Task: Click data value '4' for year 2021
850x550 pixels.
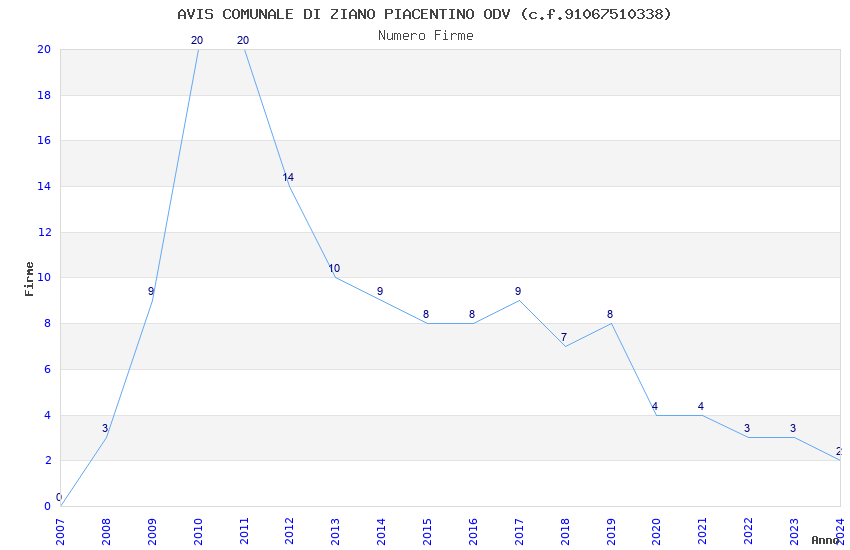Action: coord(701,406)
